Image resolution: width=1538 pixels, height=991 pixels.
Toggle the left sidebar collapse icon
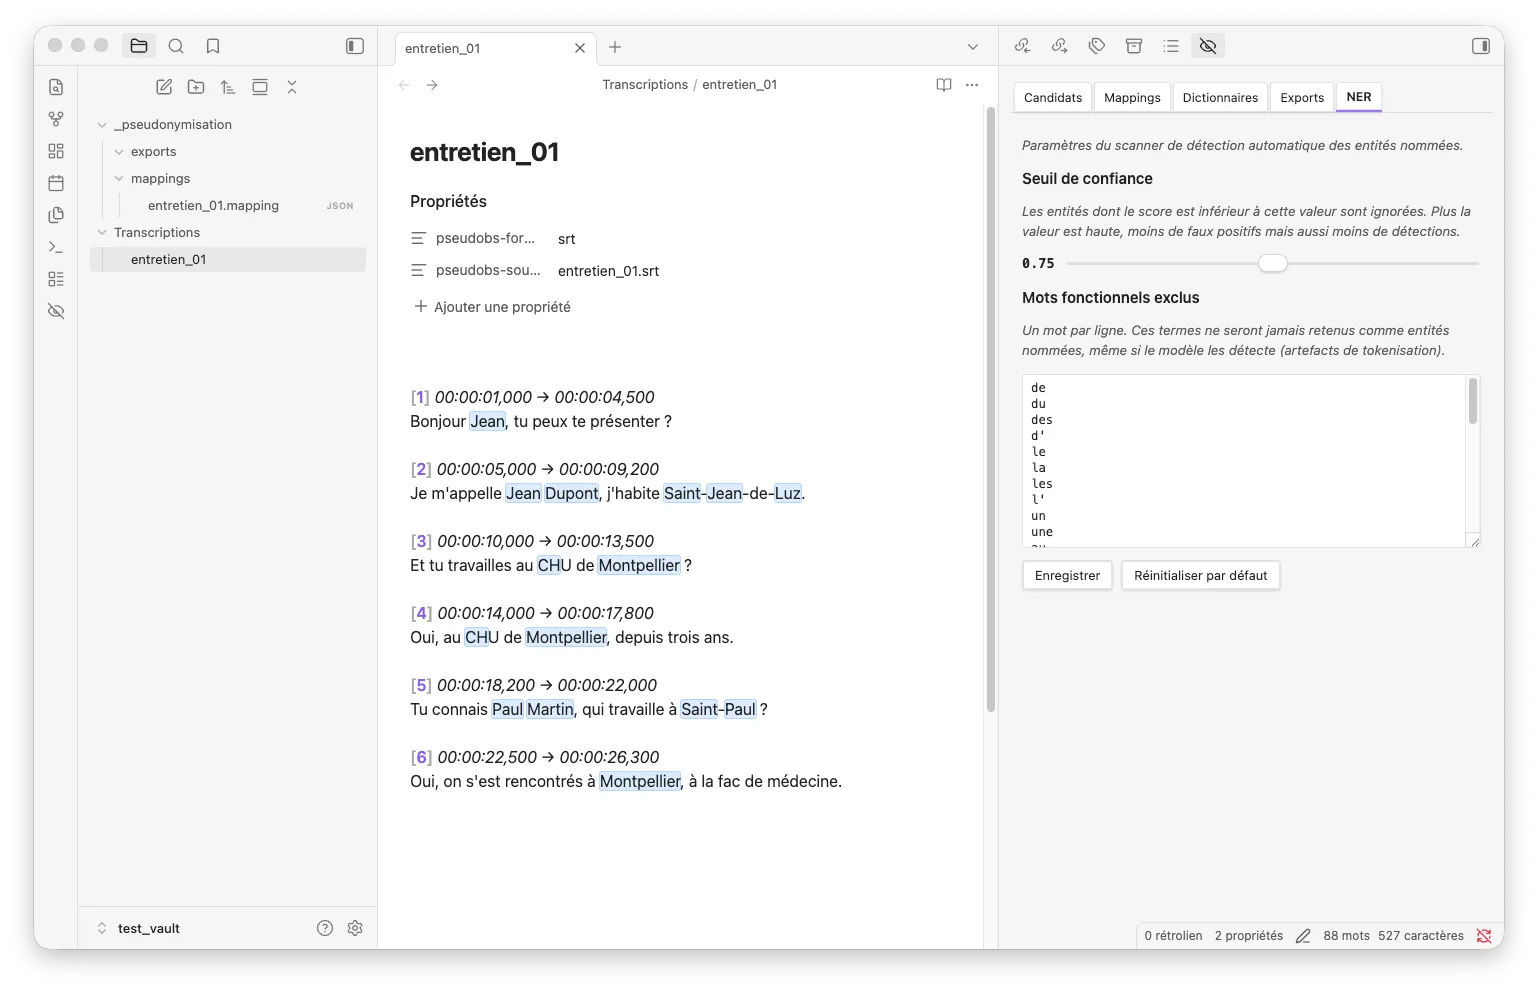coord(355,46)
